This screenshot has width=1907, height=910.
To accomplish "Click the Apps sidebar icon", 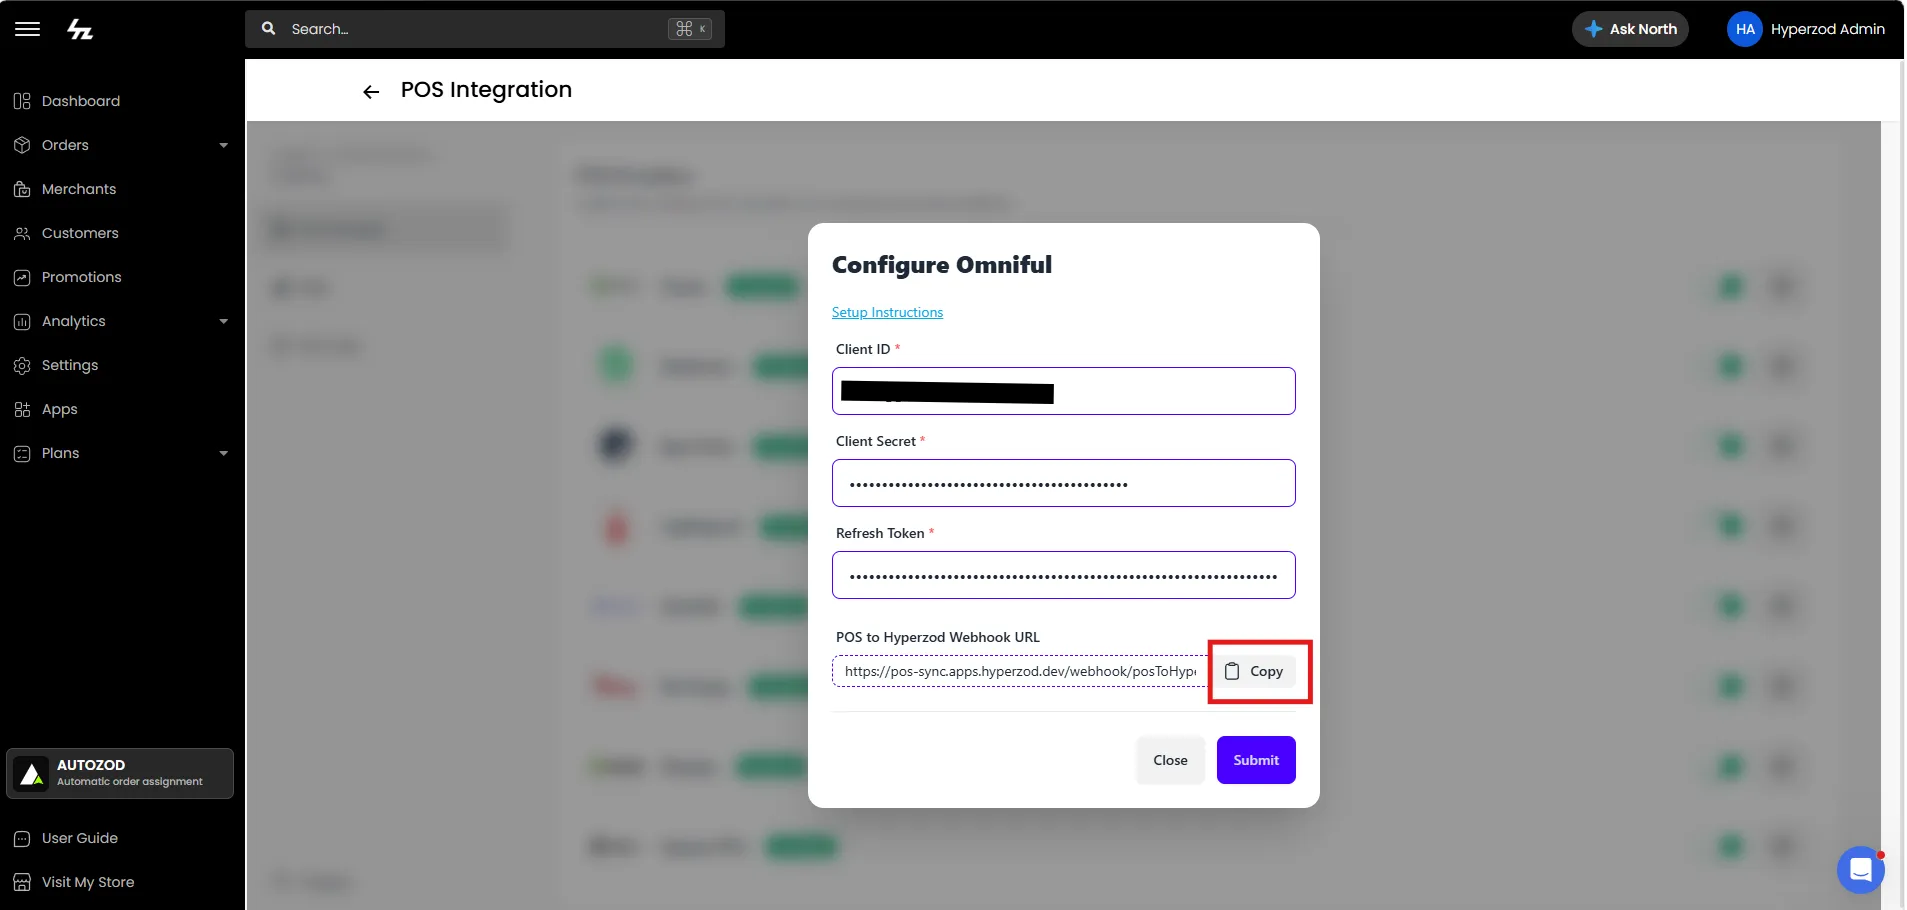I will pyautogui.click(x=22, y=409).
